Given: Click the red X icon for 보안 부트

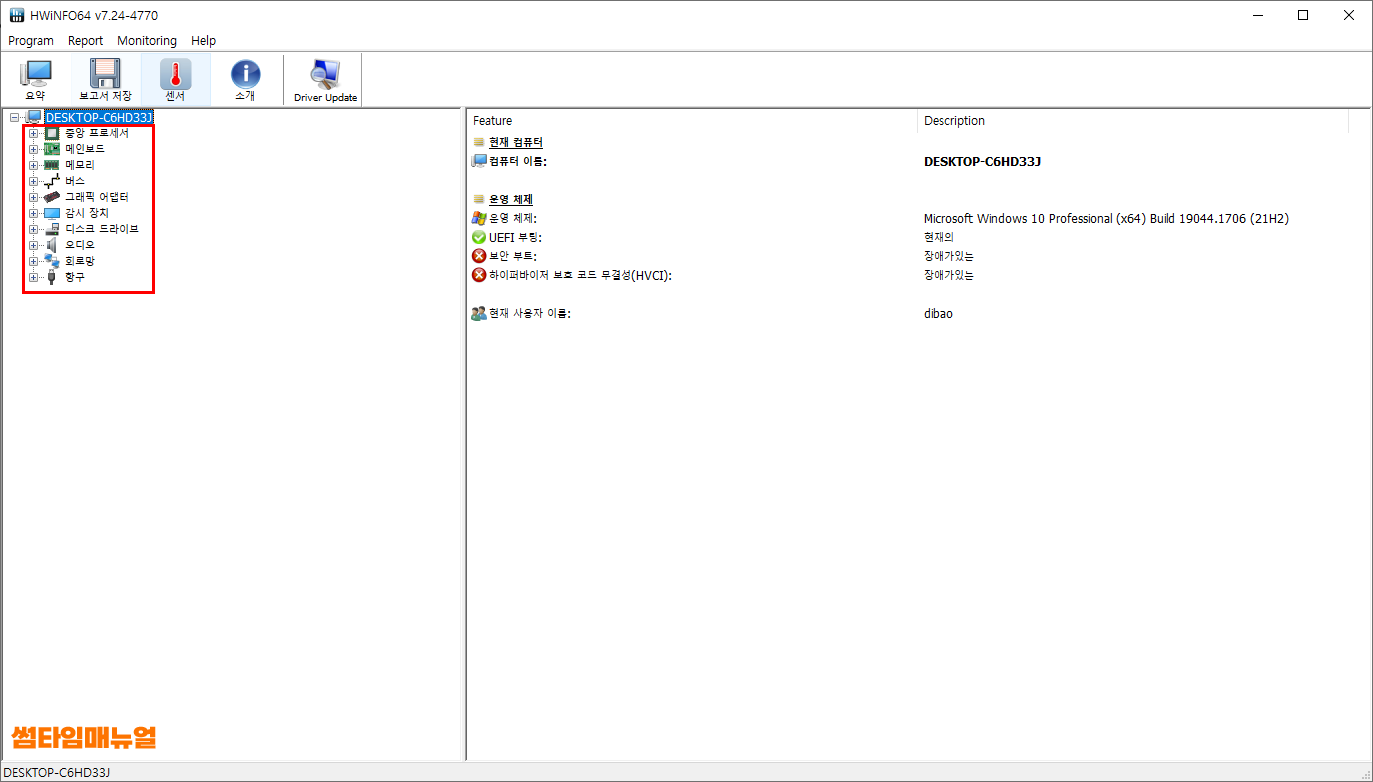Looking at the screenshot, I should pyautogui.click(x=479, y=256).
